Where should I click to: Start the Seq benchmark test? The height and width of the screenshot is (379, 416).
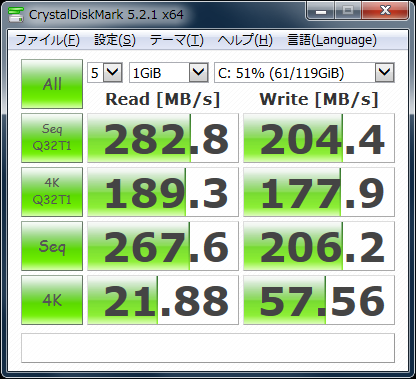click(52, 246)
